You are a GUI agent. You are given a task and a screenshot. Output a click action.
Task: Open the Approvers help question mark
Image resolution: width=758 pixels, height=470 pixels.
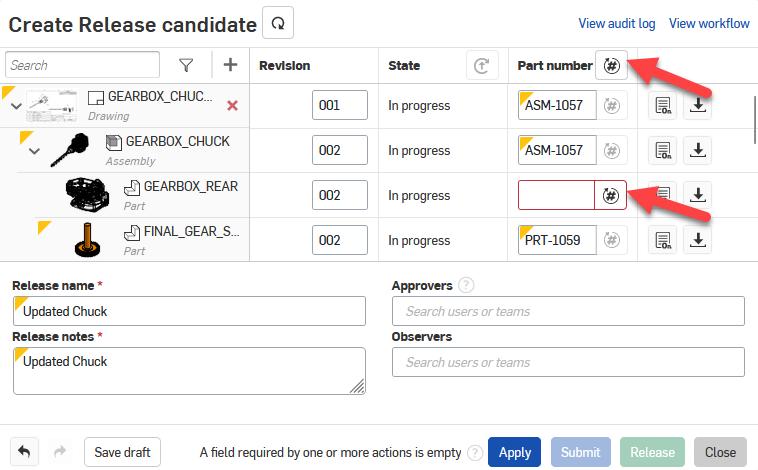pyautogui.click(x=465, y=286)
